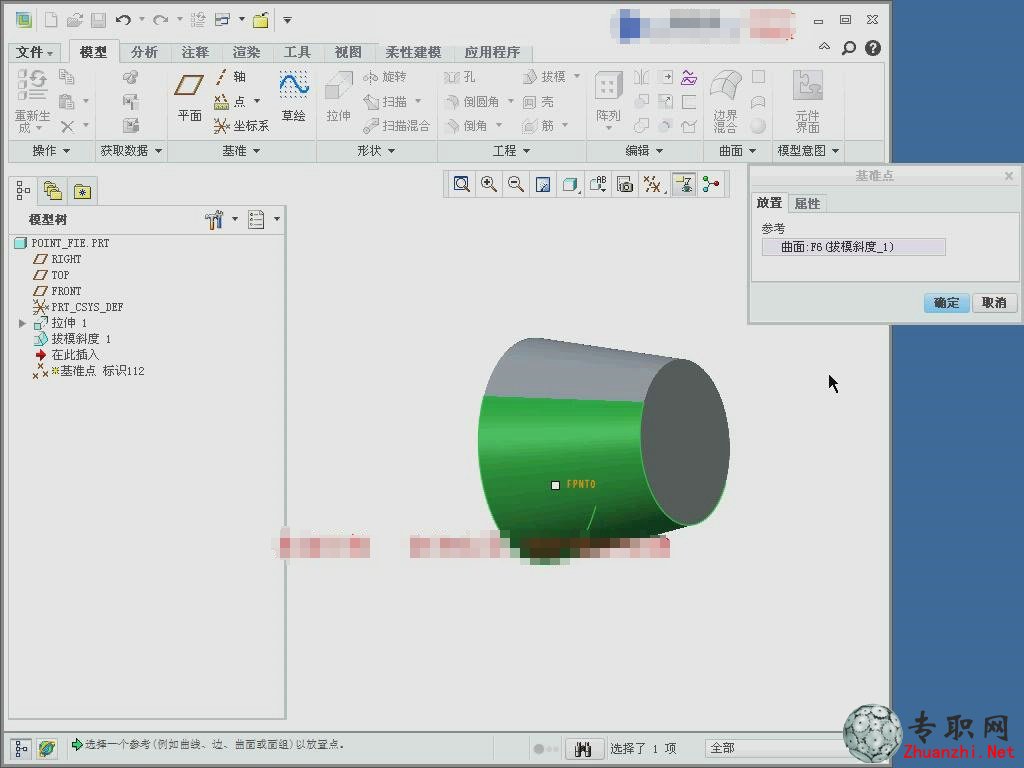Click the Extrude (拉伸) tool
1024x768 pixels.
click(x=338, y=97)
